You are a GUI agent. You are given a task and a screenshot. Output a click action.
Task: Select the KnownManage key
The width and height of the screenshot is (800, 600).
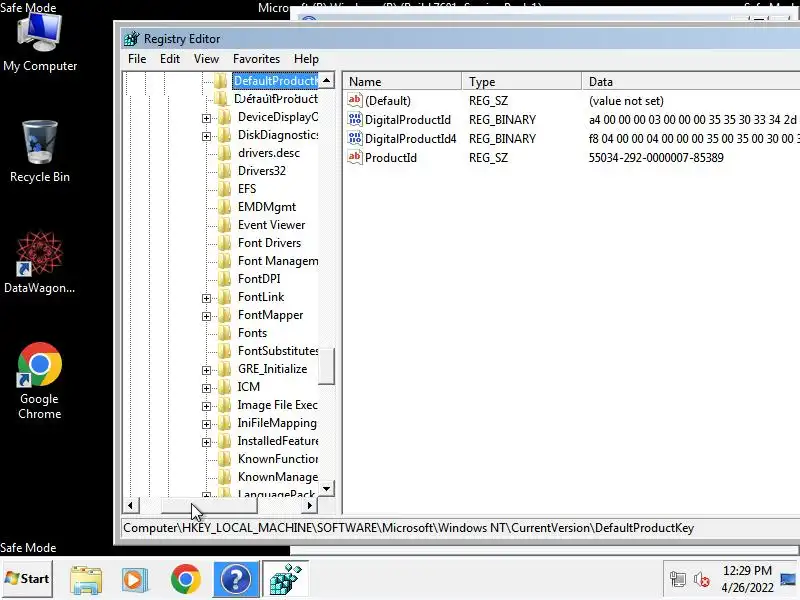pos(278,477)
